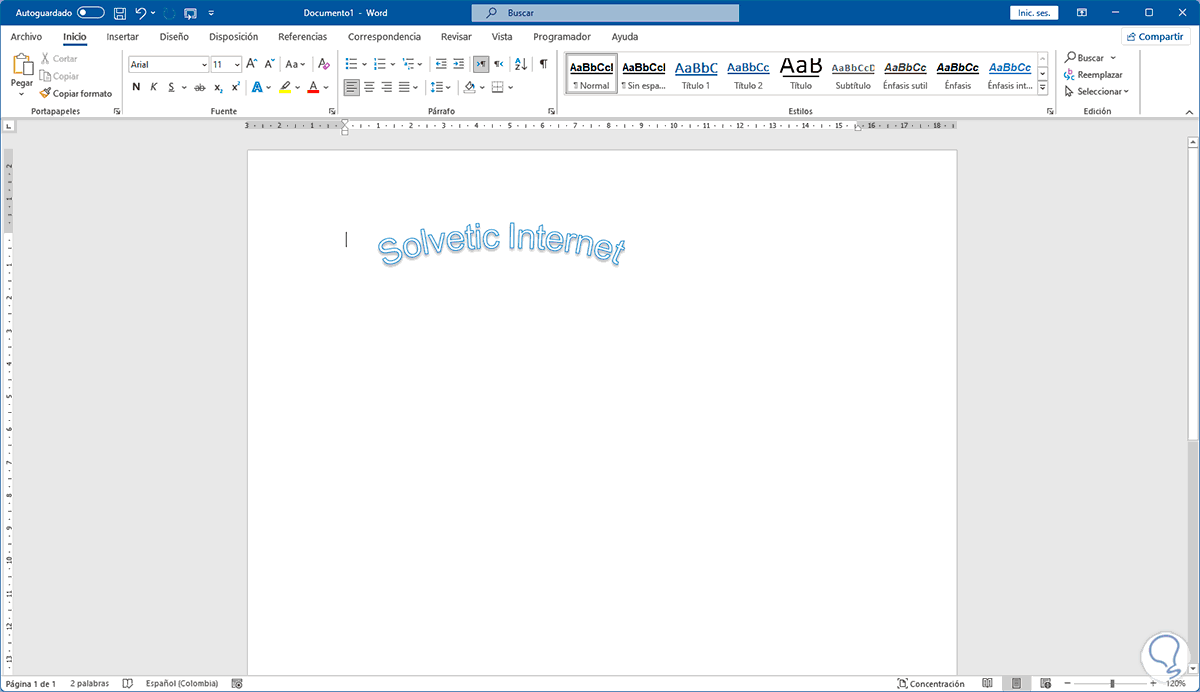Save the document with the floppy disk icon
This screenshot has height=692, width=1200.
click(x=120, y=13)
